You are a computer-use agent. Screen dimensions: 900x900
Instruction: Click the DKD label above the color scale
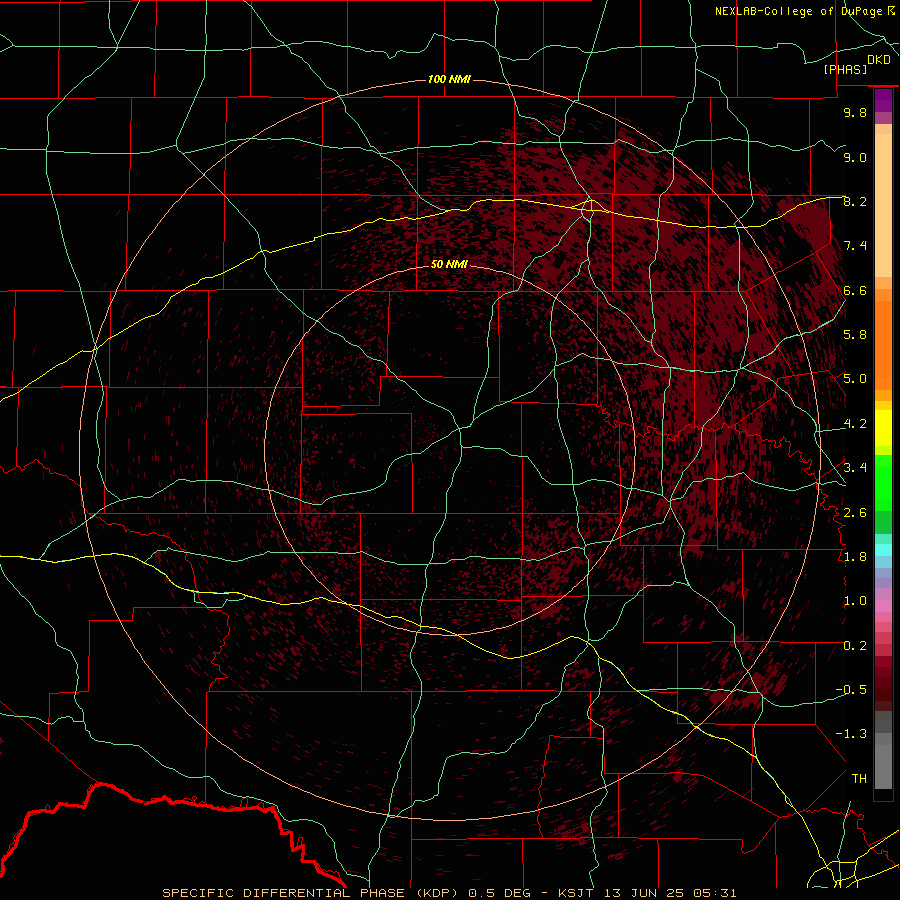[x=879, y=59]
